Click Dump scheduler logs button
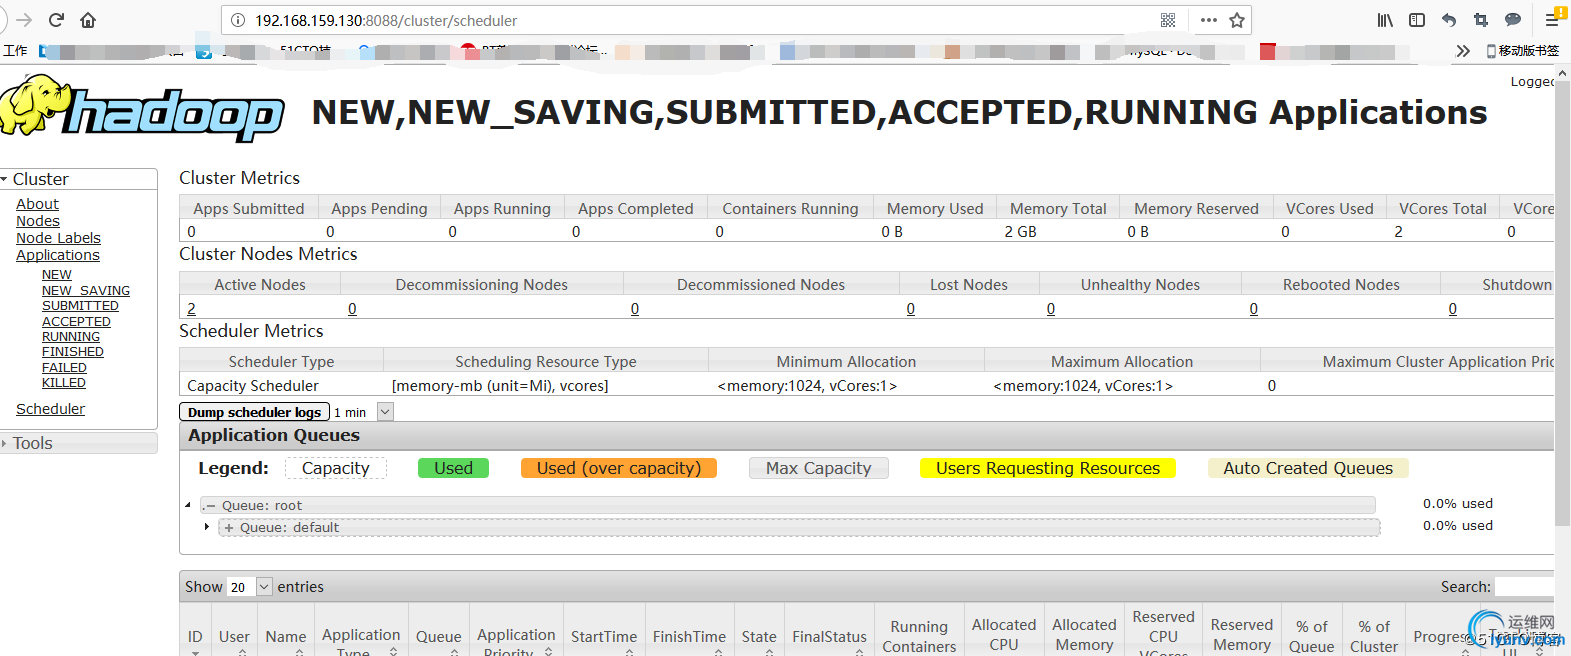 pos(254,412)
